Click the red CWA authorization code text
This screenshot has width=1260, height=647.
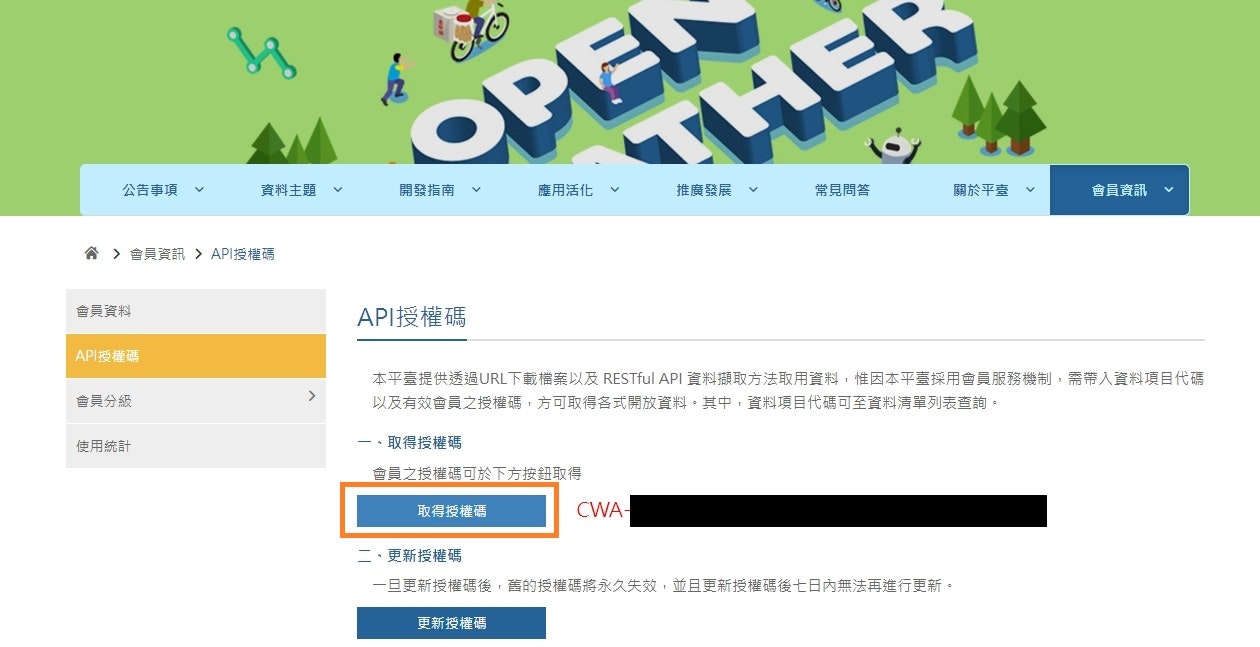603,511
